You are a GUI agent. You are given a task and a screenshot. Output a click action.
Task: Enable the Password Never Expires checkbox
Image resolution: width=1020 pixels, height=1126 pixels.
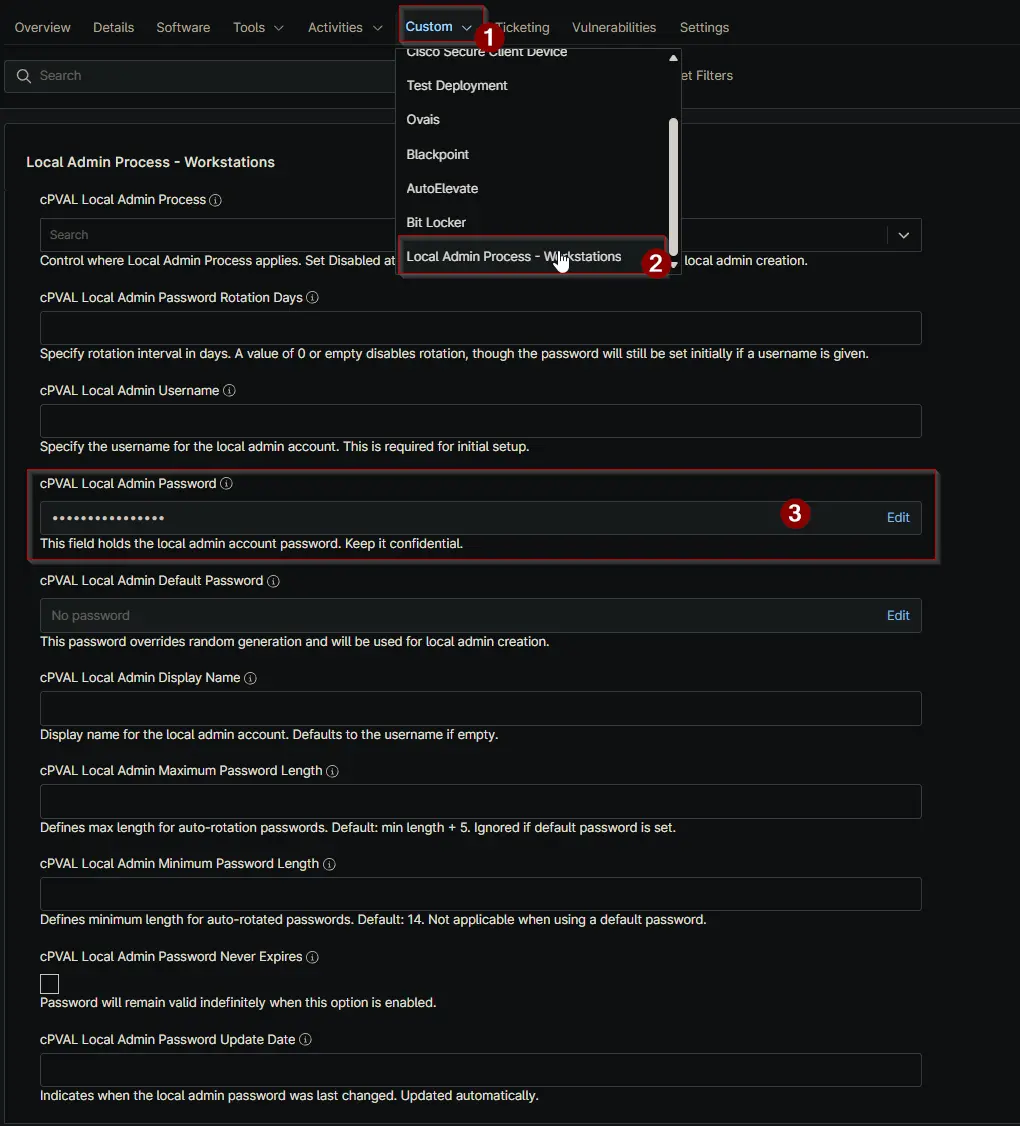(x=49, y=984)
